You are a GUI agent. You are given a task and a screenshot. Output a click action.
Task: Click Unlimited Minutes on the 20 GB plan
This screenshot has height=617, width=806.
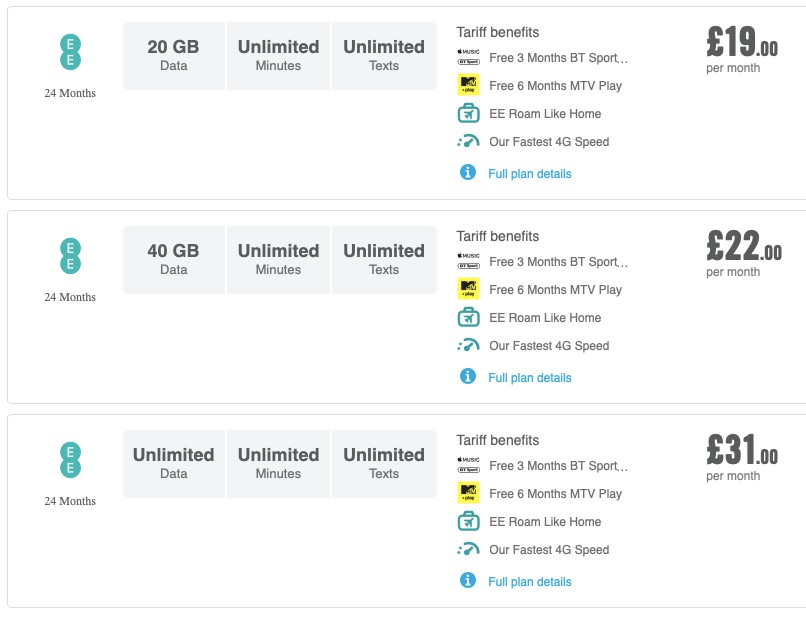[278, 55]
